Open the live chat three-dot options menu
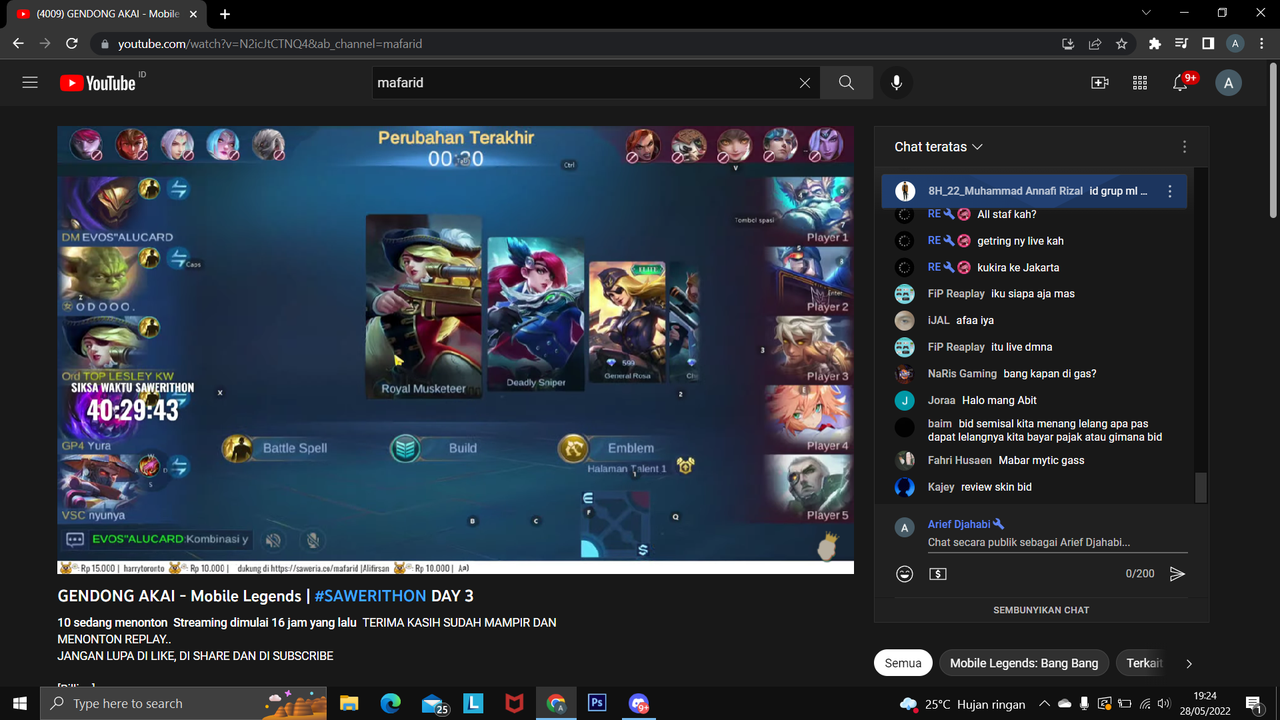The height and width of the screenshot is (720, 1280). click(x=1185, y=147)
